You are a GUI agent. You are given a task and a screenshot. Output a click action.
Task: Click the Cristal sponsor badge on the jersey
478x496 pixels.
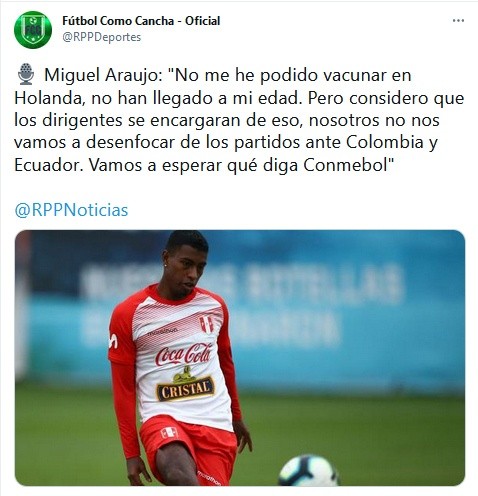(185, 385)
